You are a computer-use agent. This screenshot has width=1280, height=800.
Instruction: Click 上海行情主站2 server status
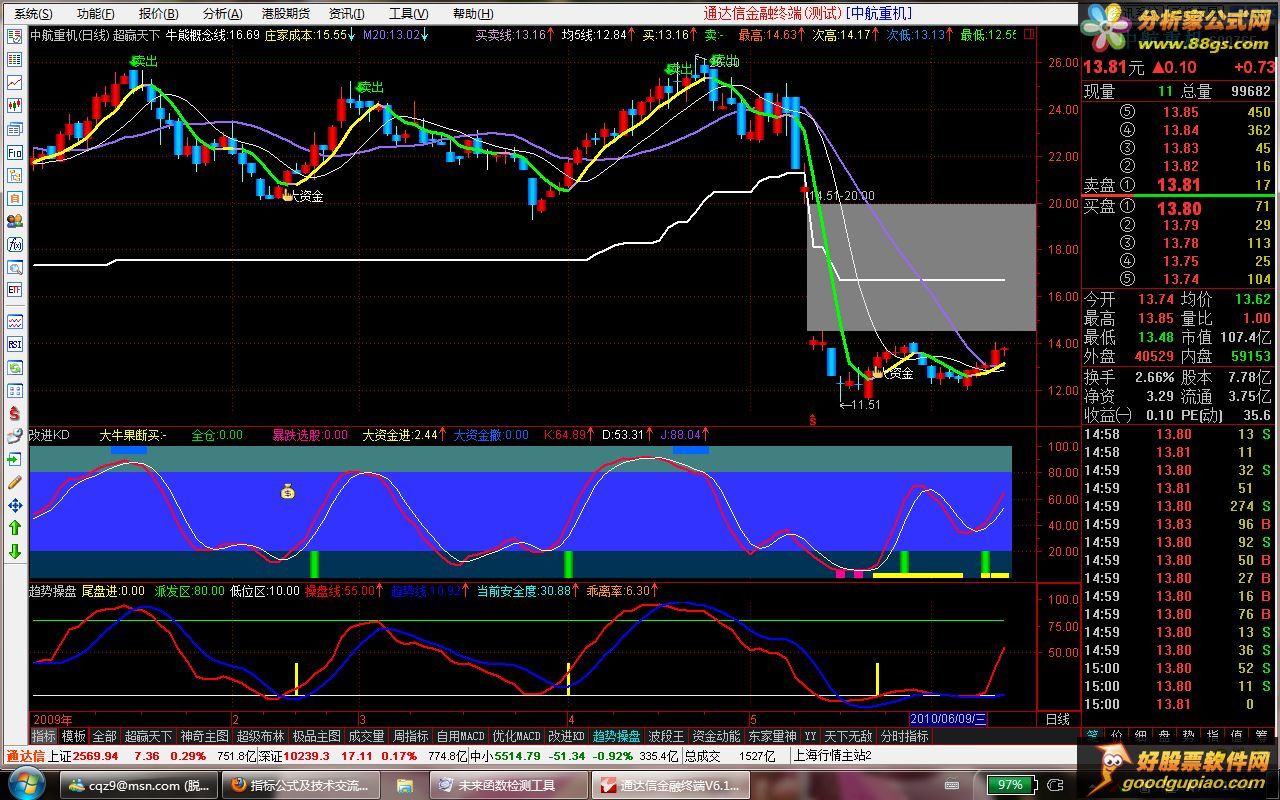832,756
